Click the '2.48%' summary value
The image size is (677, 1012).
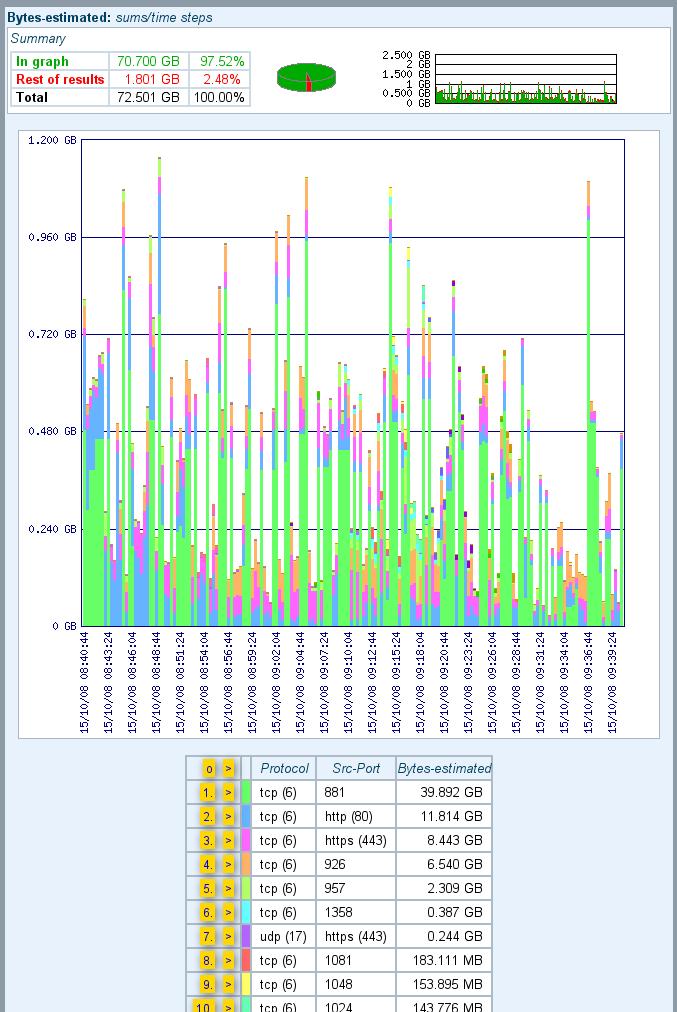coord(222,79)
